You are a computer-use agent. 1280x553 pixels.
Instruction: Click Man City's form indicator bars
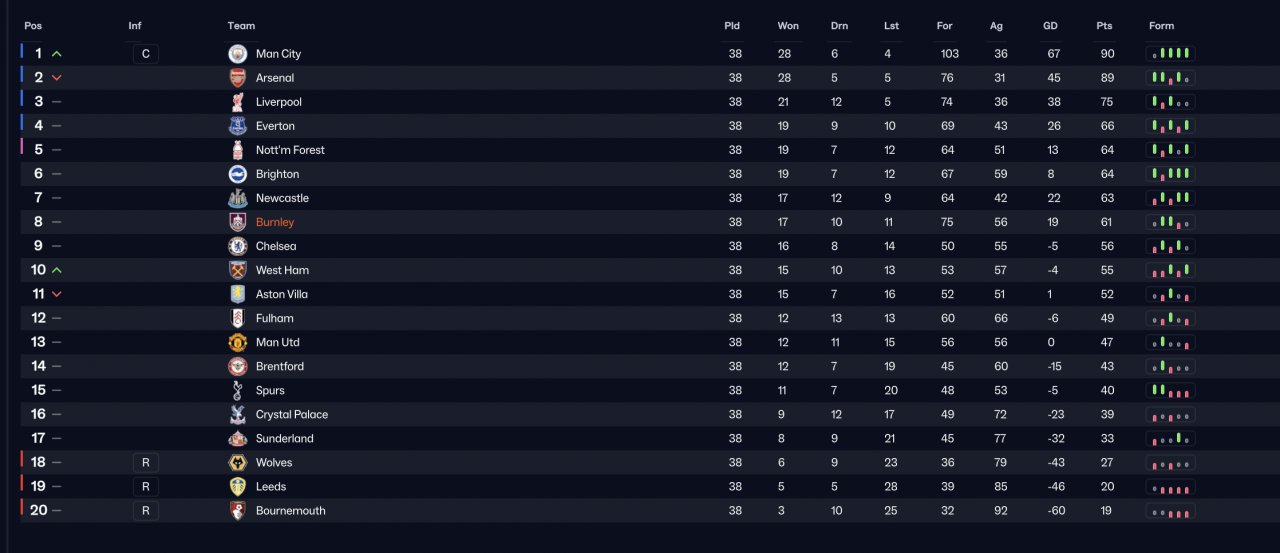pyautogui.click(x=1170, y=54)
